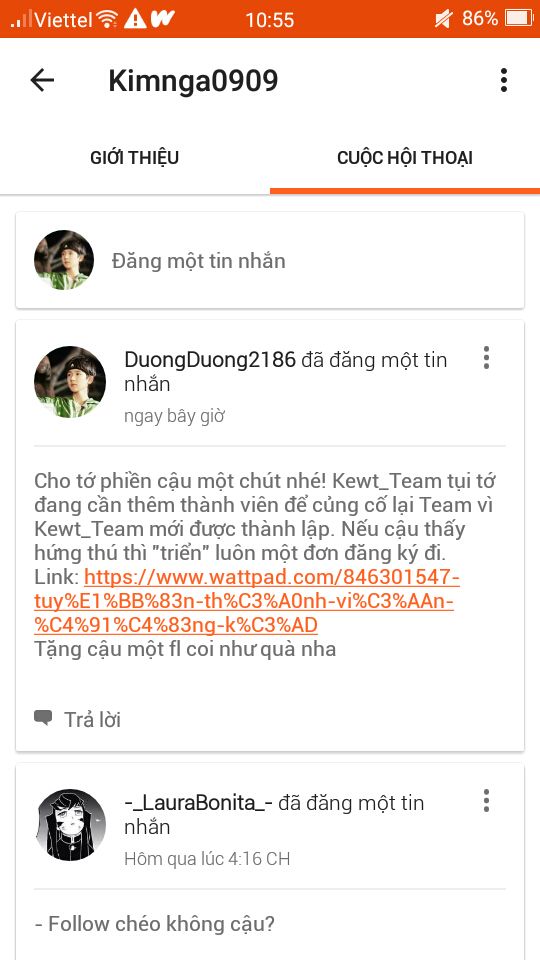Open options menu on -_LauraBonita_-'s message
The width and height of the screenshot is (540, 960).
click(486, 800)
